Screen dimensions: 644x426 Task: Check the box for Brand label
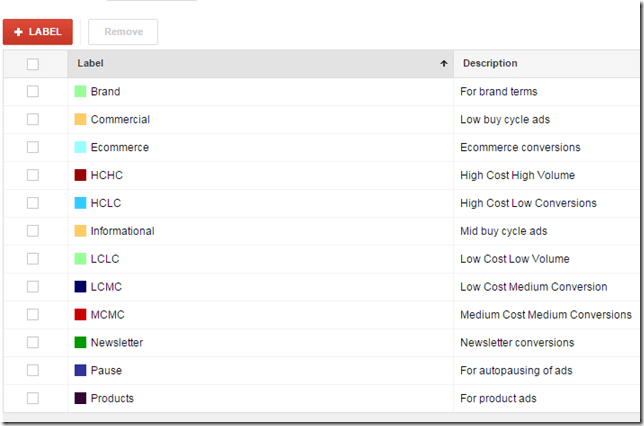(x=33, y=92)
